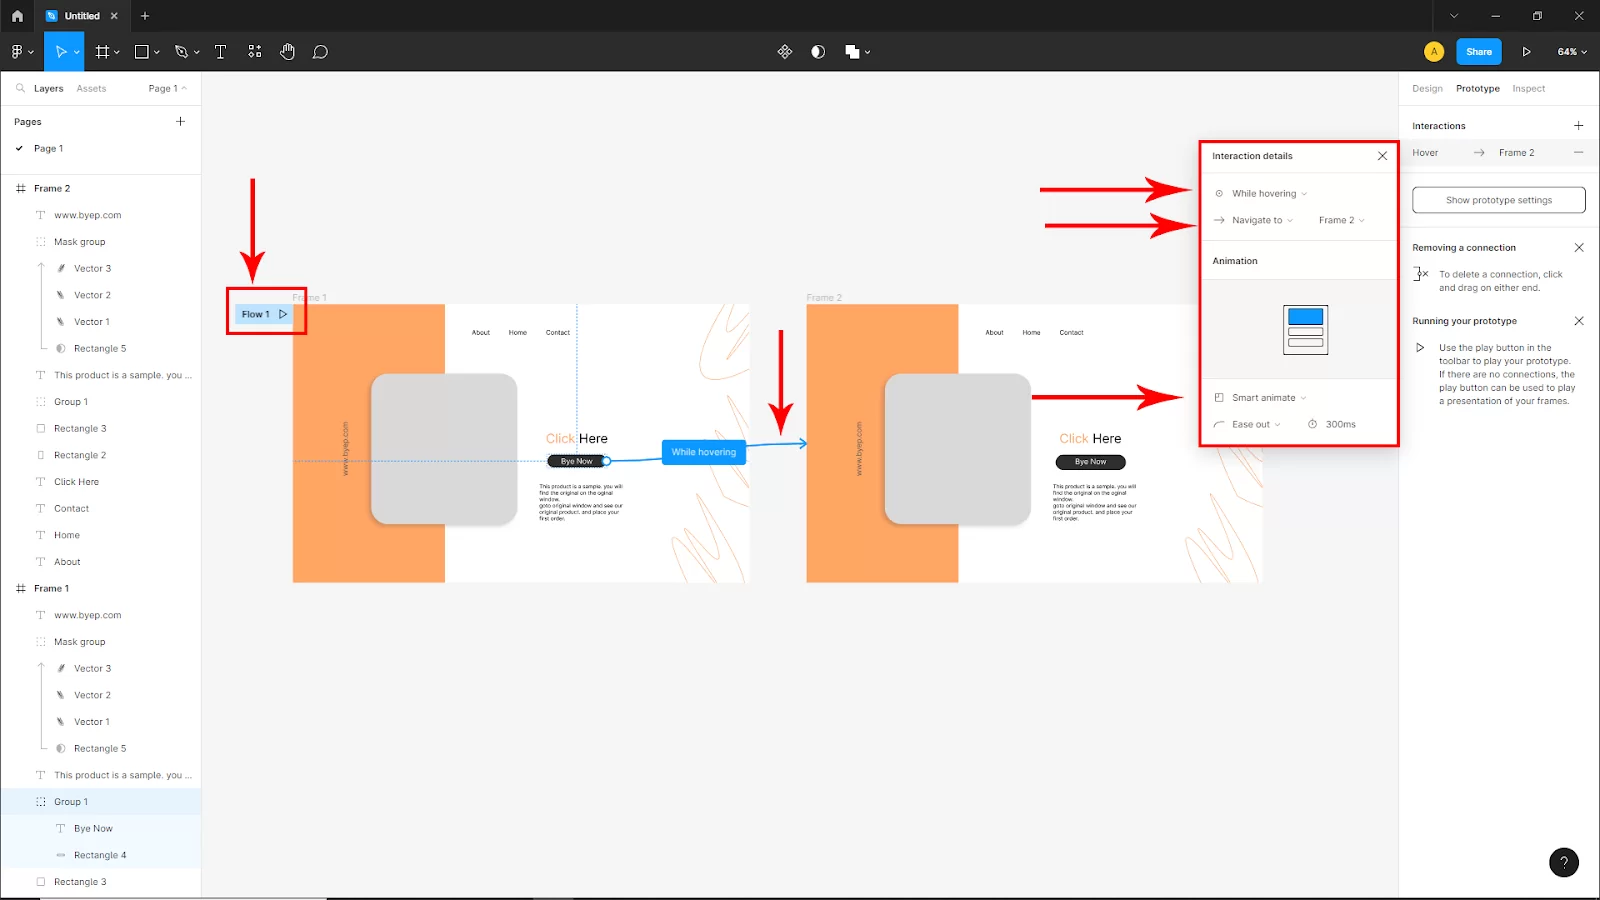1600x900 pixels.
Task: Click the search icon in Layers panel
Action: click(x=20, y=88)
